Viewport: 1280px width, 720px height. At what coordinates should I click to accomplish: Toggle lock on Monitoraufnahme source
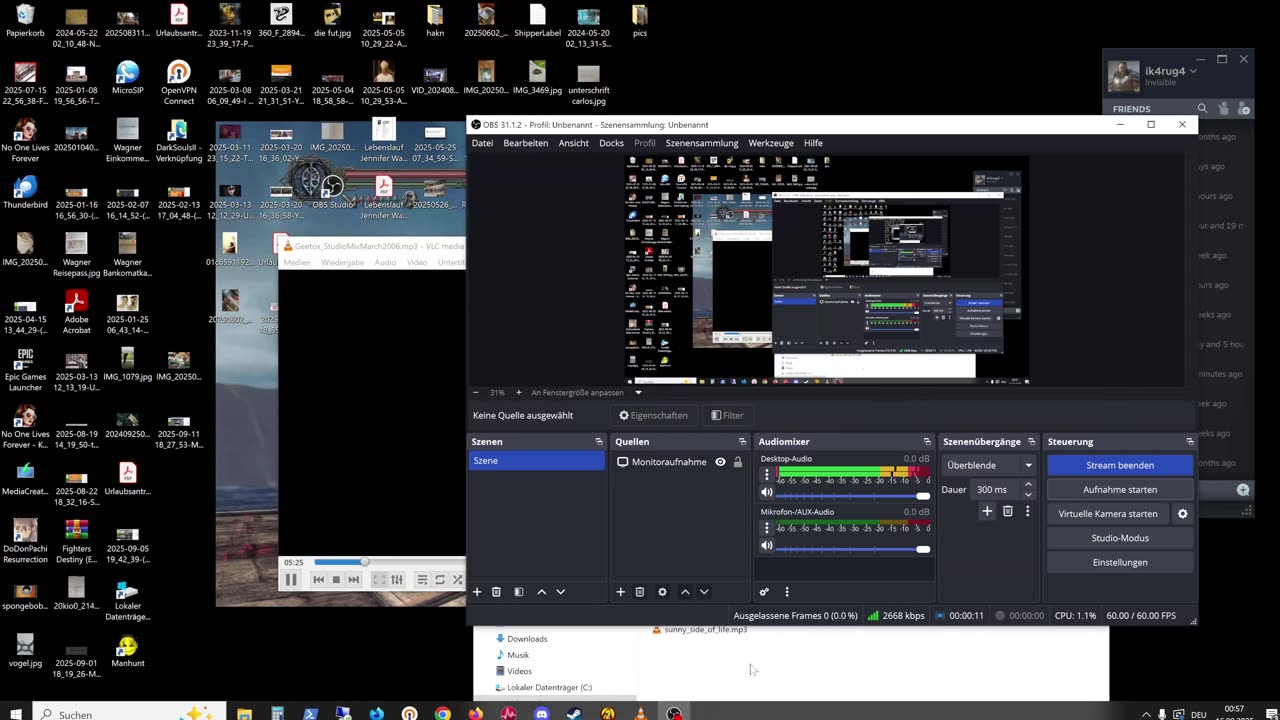[738, 462]
